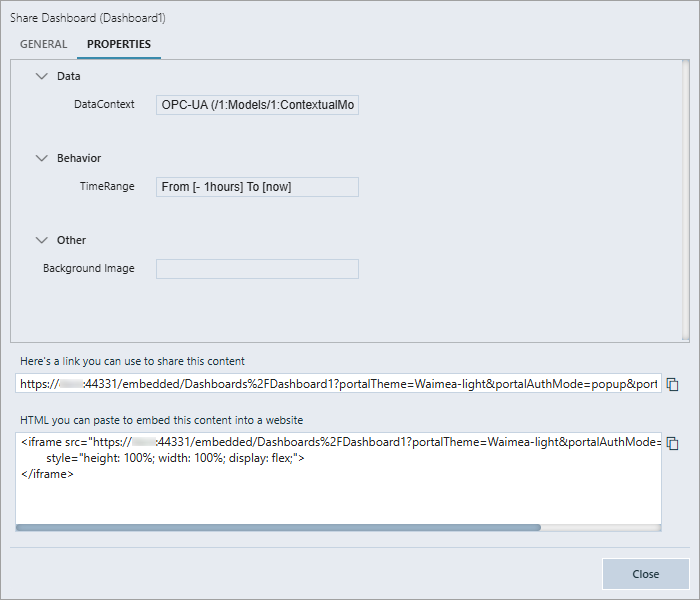The height and width of the screenshot is (600, 700).
Task: Click the TimeRange property label
Action: click(x=107, y=186)
